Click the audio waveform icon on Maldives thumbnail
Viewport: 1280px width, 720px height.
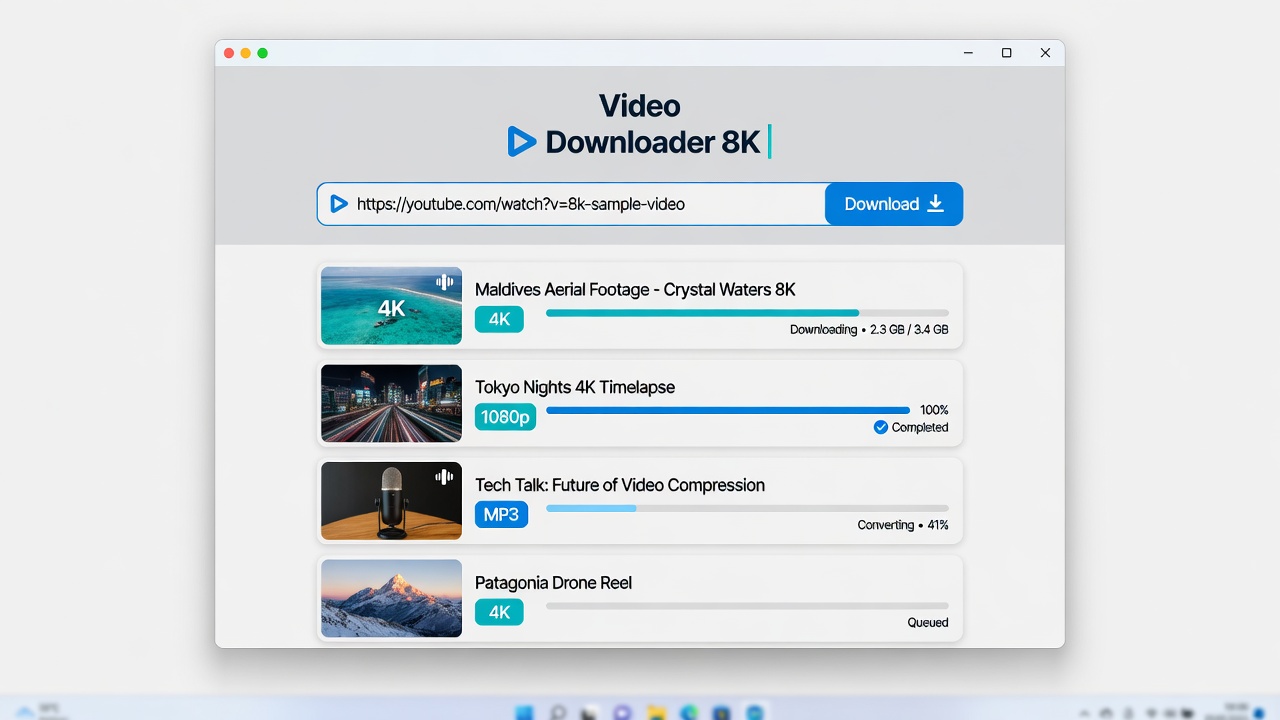point(445,283)
